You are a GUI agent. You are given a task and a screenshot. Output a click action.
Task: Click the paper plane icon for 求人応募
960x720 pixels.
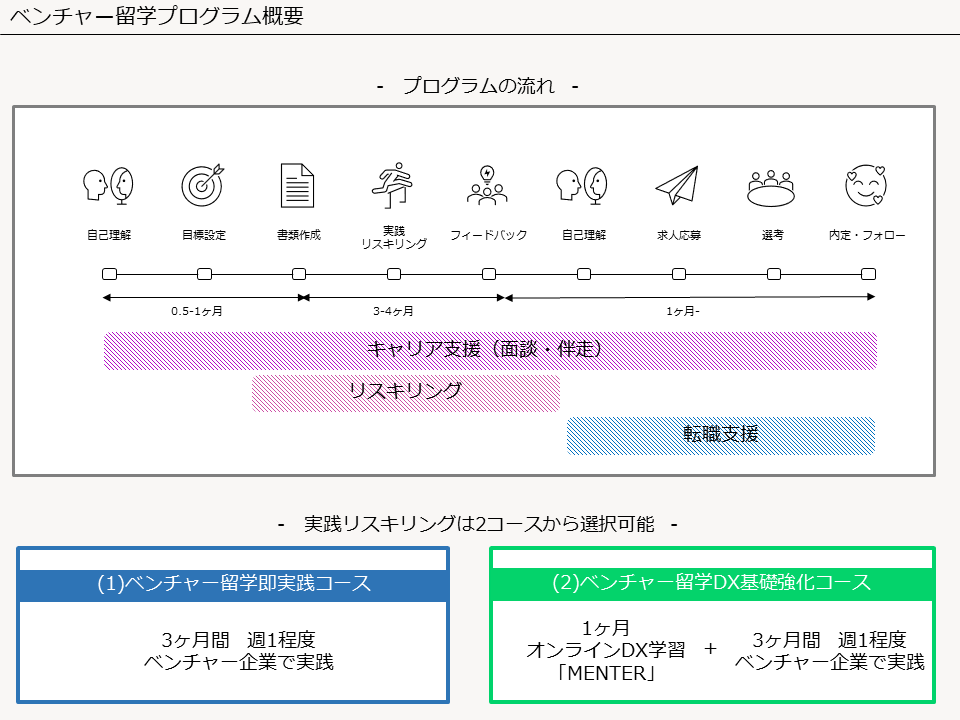pyautogui.click(x=677, y=185)
